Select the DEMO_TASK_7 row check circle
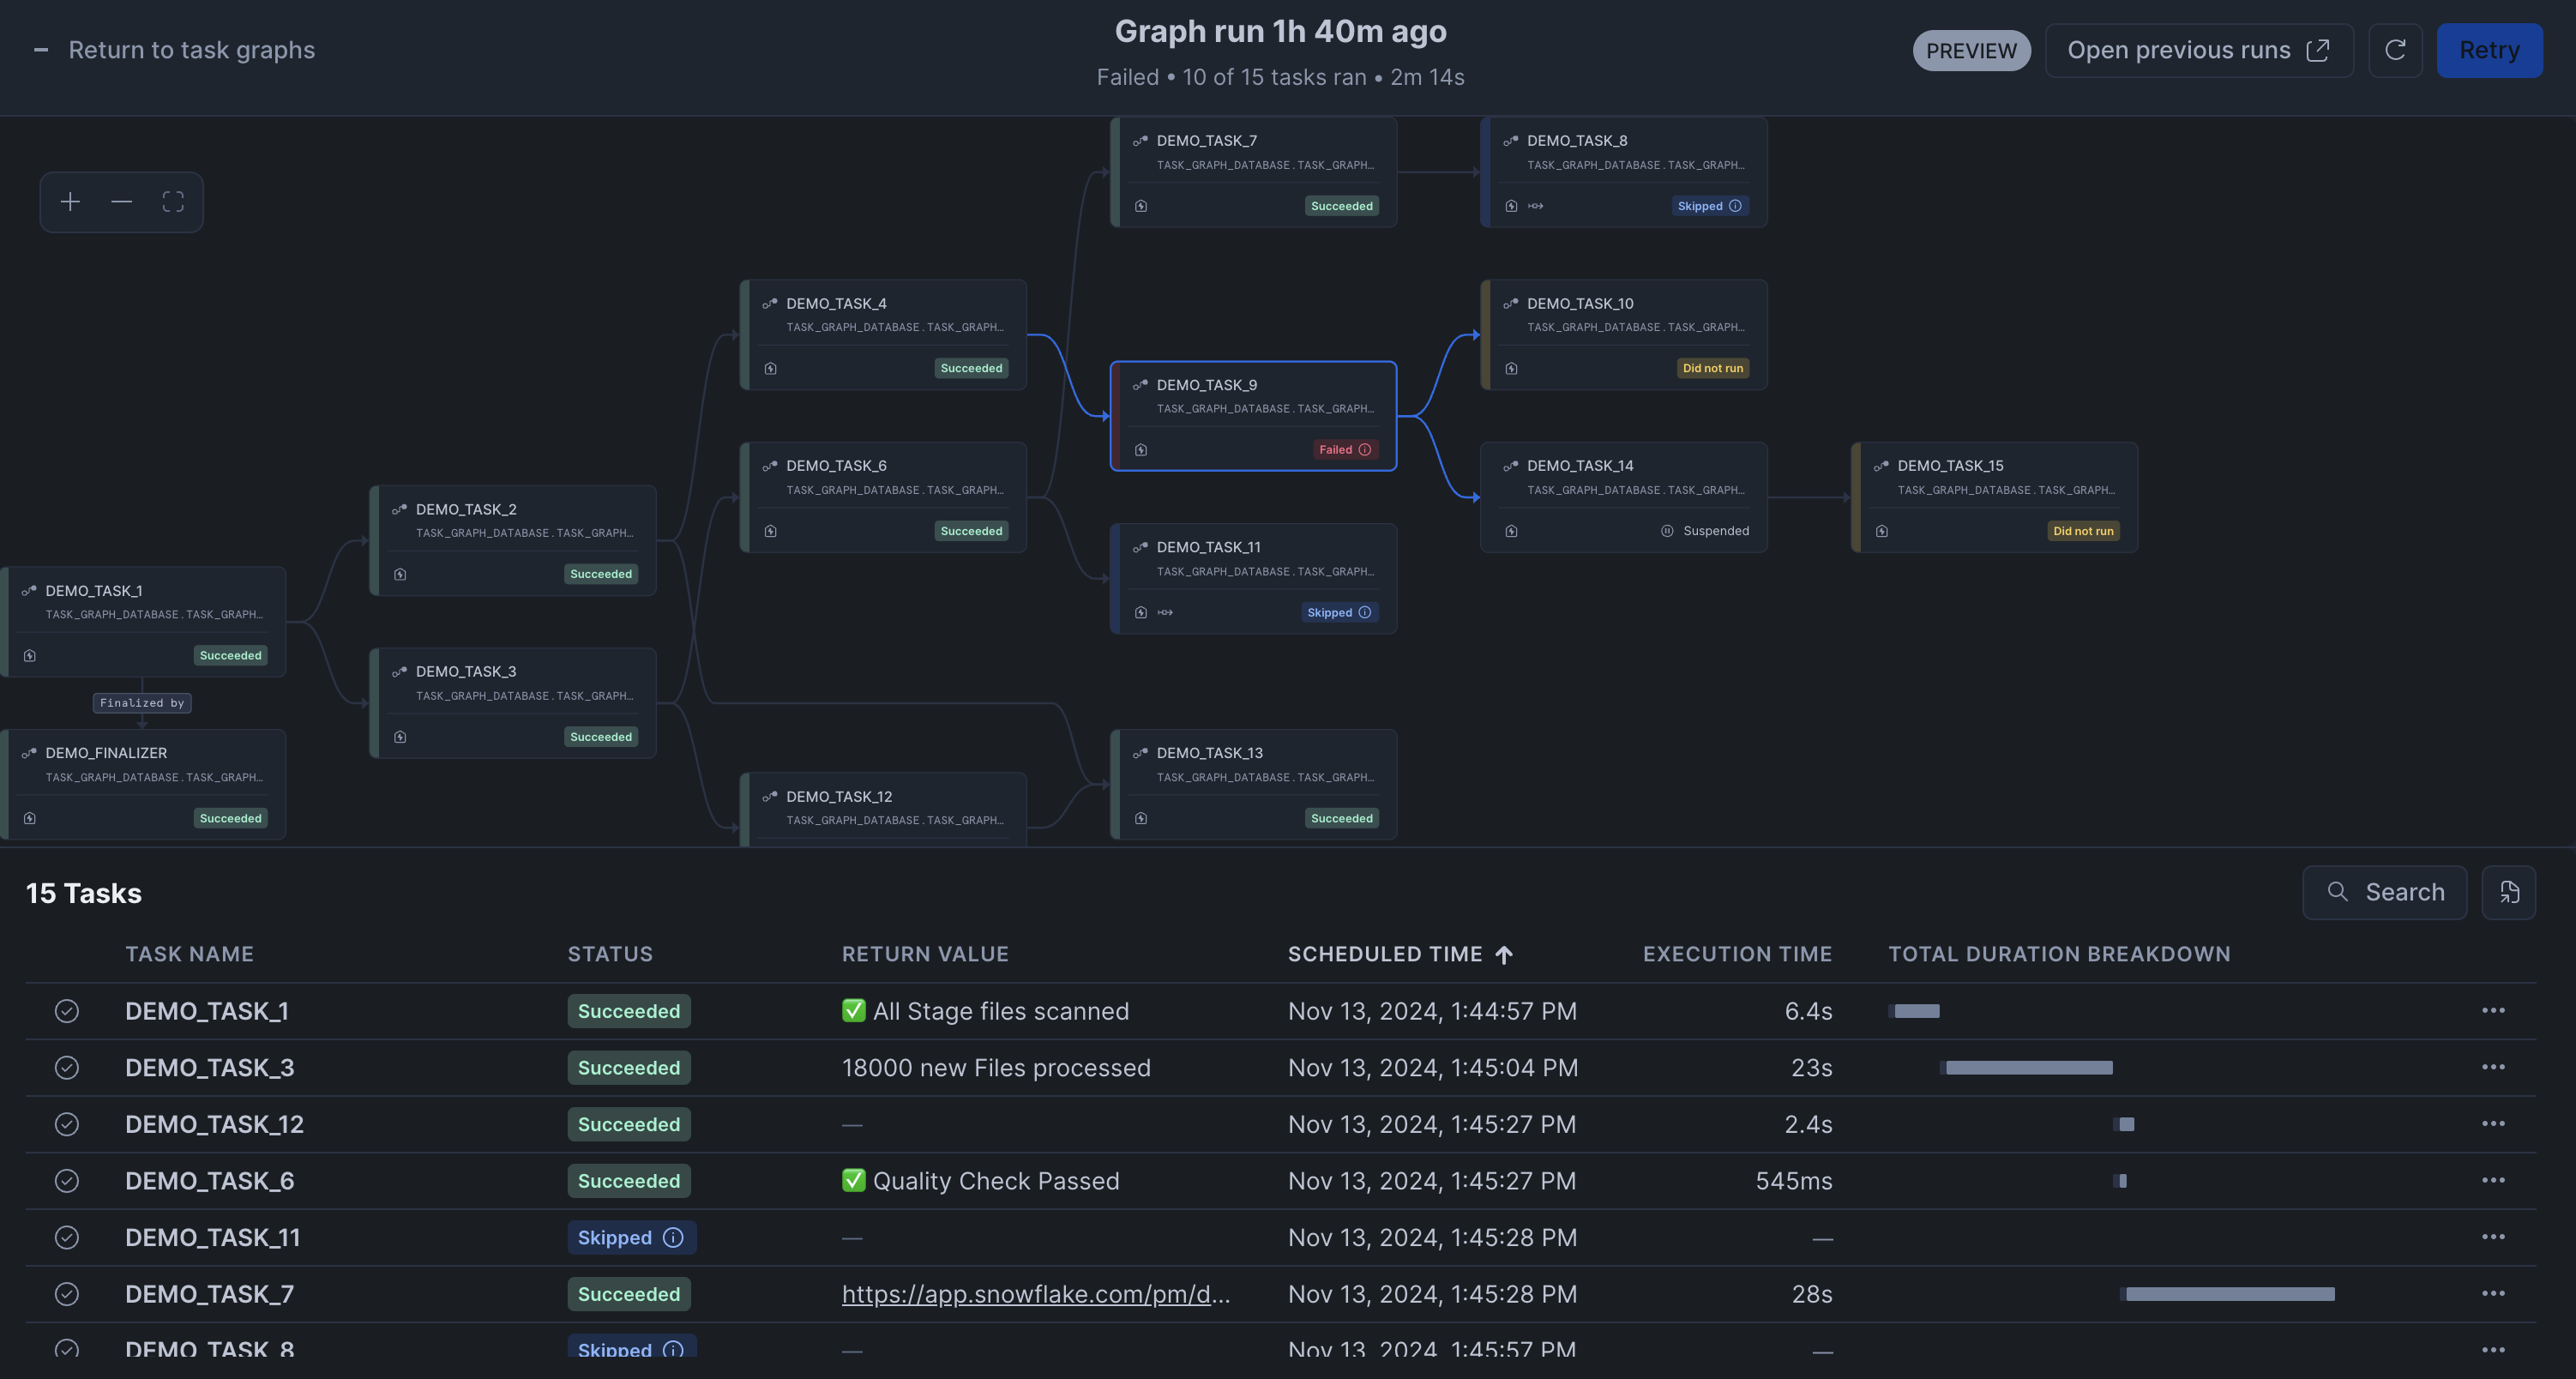This screenshot has height=1379, width=2576. pyautogui.click(x=67, y=1294)
